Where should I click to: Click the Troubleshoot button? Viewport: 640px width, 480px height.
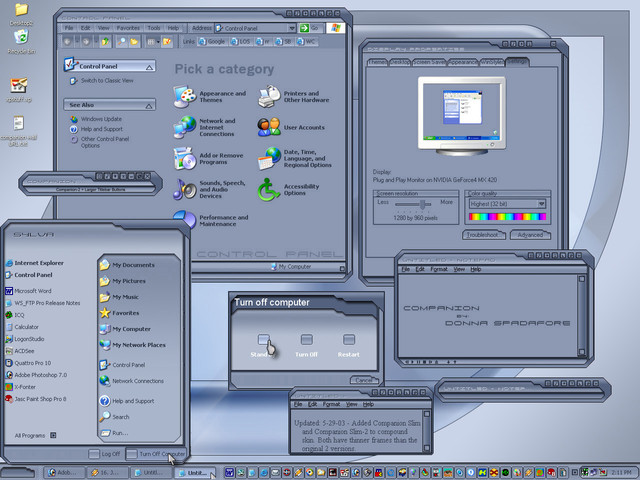[484, 235]
